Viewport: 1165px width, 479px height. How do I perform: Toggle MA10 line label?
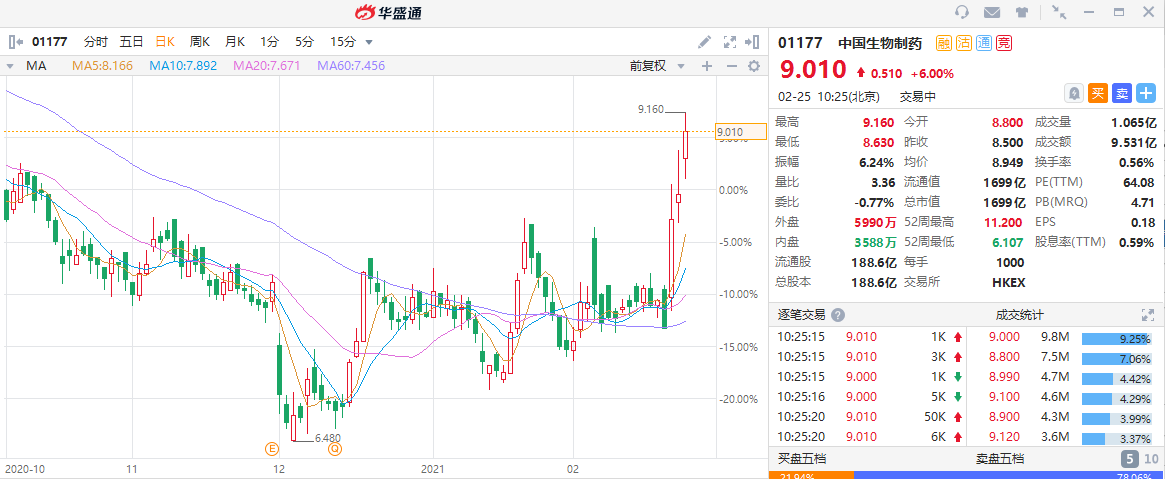pyautogui.click(x=183, y=65)
